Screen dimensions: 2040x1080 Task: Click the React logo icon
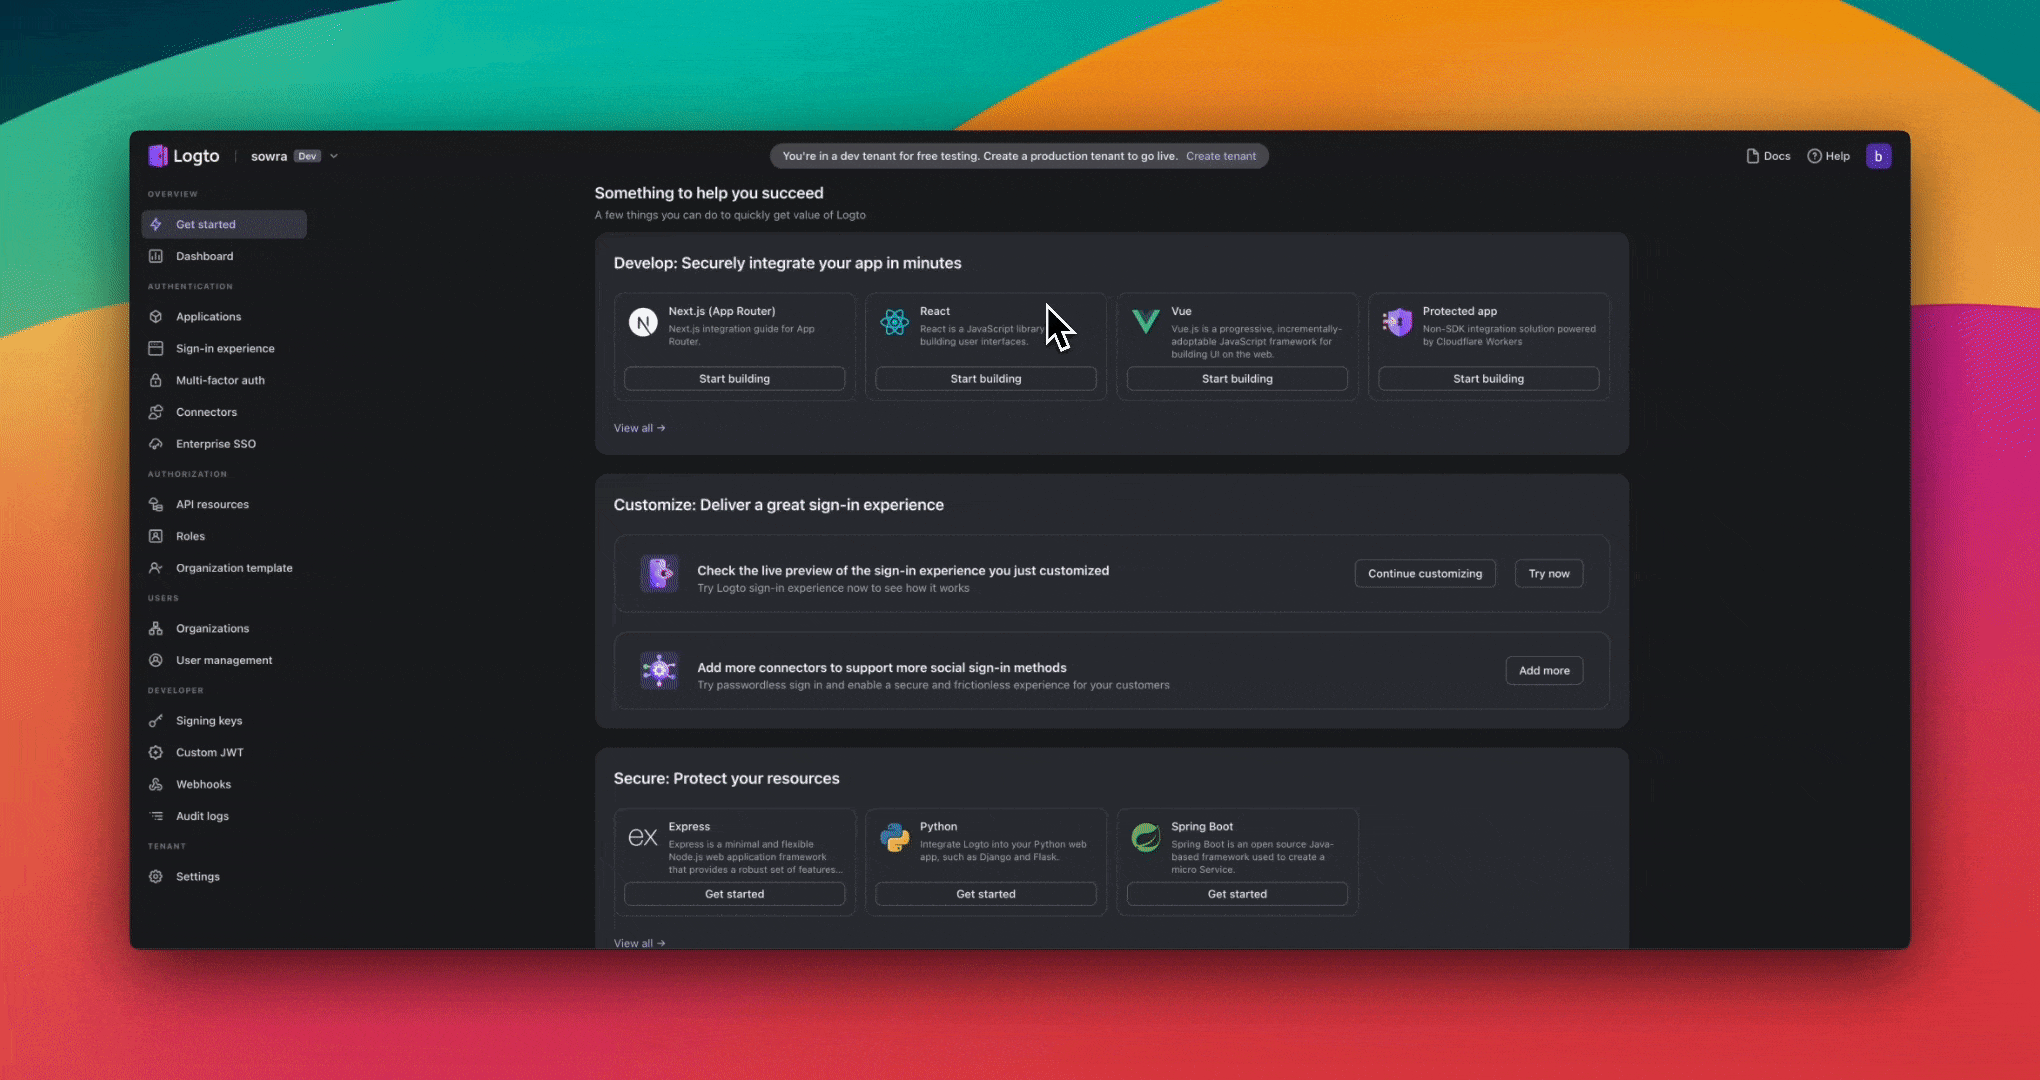pyautogui.click(x=894, y=322)
